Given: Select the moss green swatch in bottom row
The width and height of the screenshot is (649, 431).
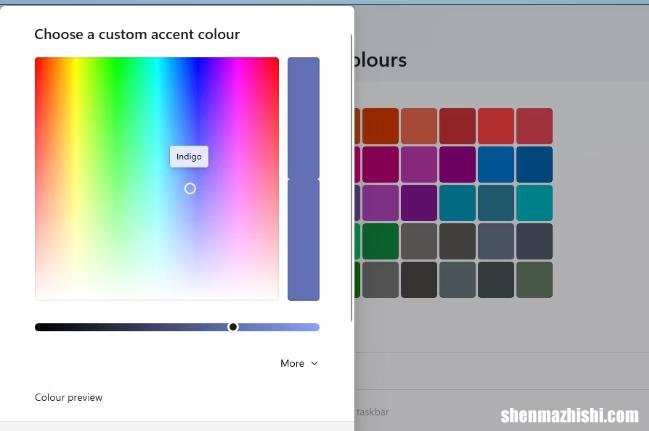Looking at the screenshot, I should [534, 280].
